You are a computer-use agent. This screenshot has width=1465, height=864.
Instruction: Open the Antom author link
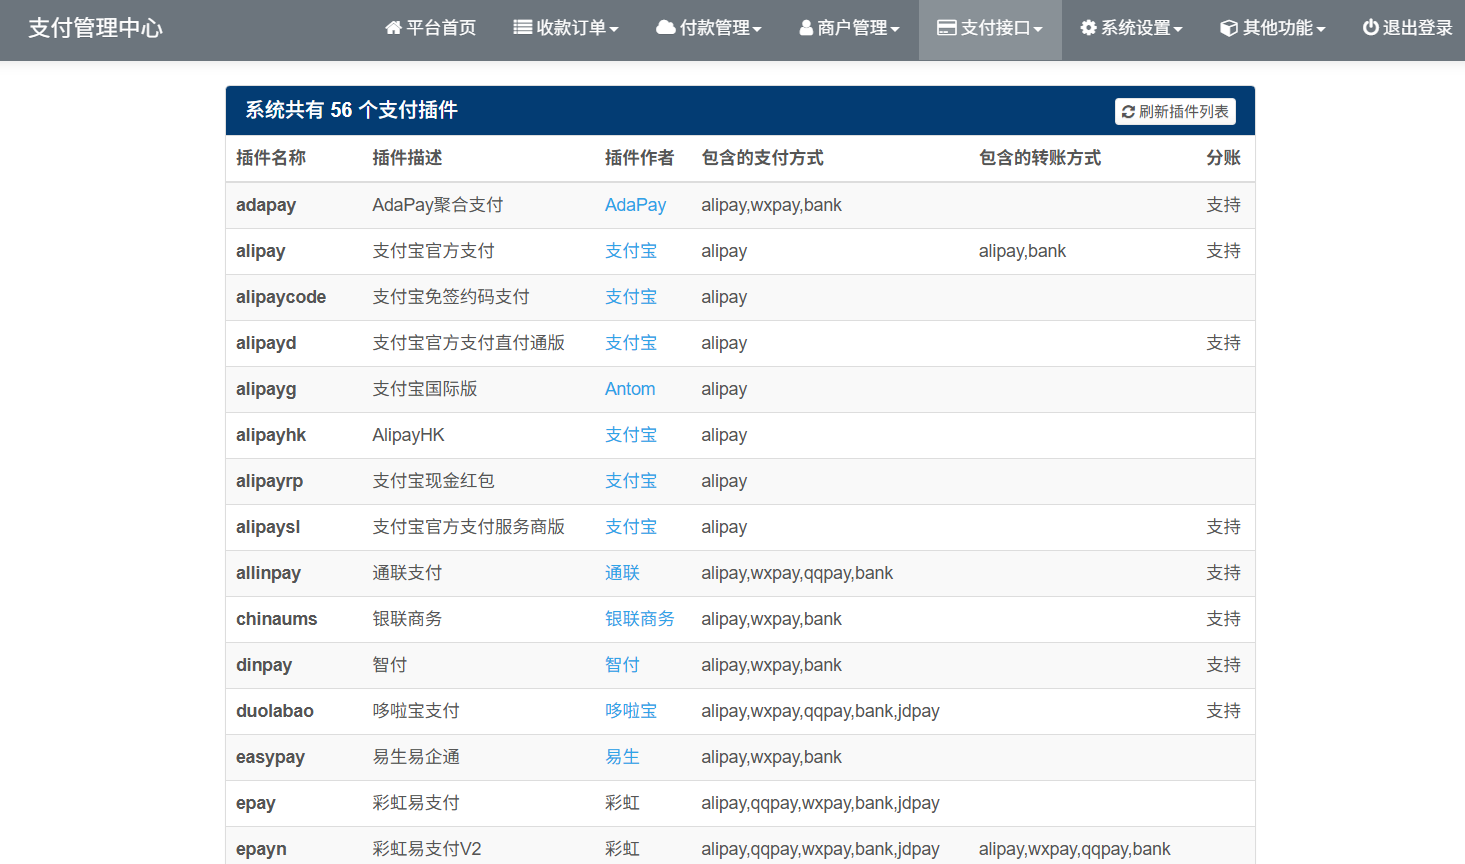[x=630, y=389]
